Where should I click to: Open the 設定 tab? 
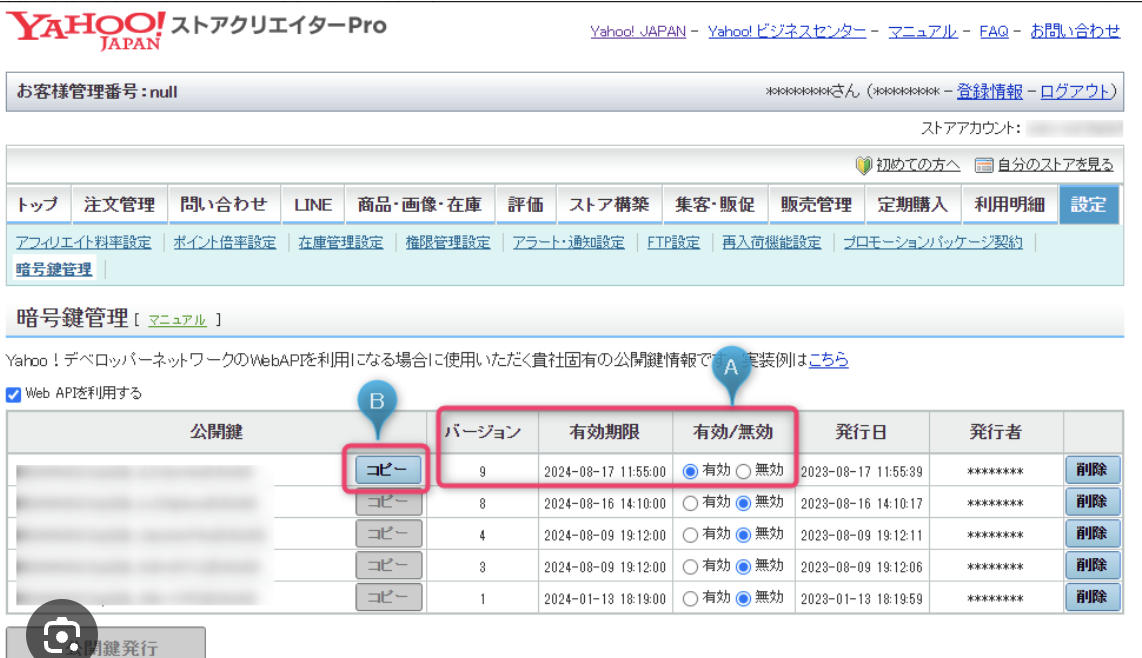click(x=1089, y=205)
